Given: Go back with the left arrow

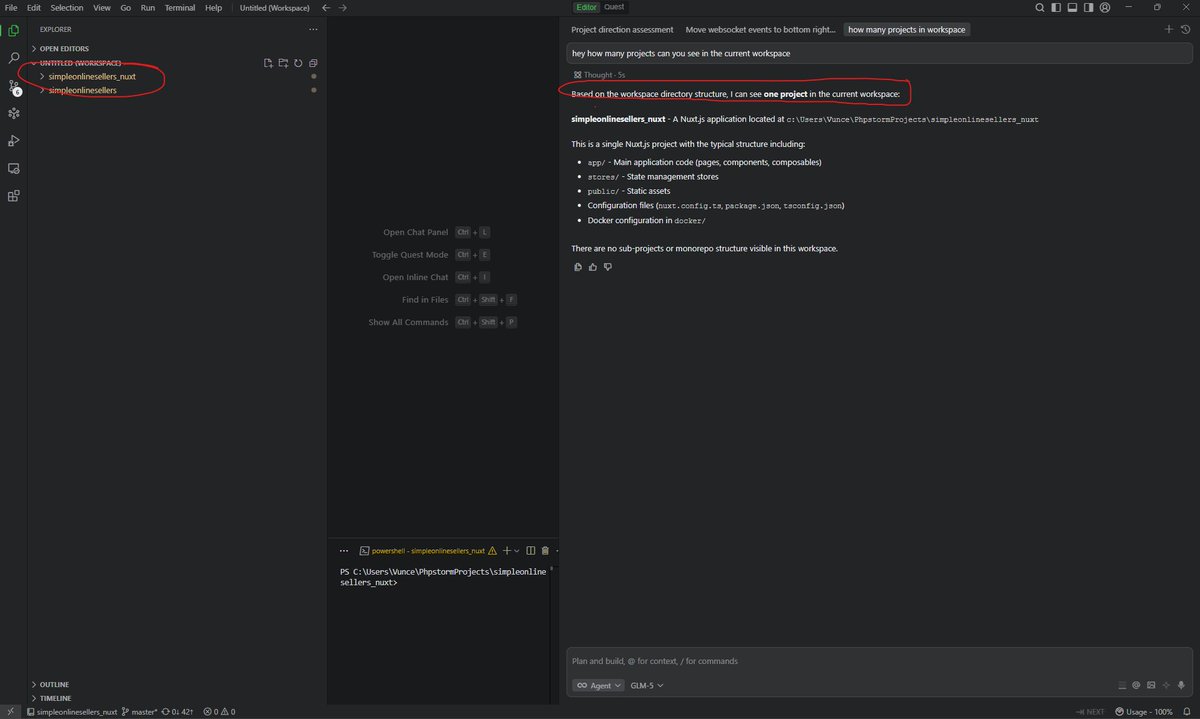Looking at the screenshot, I should click(x=326, y=7).
